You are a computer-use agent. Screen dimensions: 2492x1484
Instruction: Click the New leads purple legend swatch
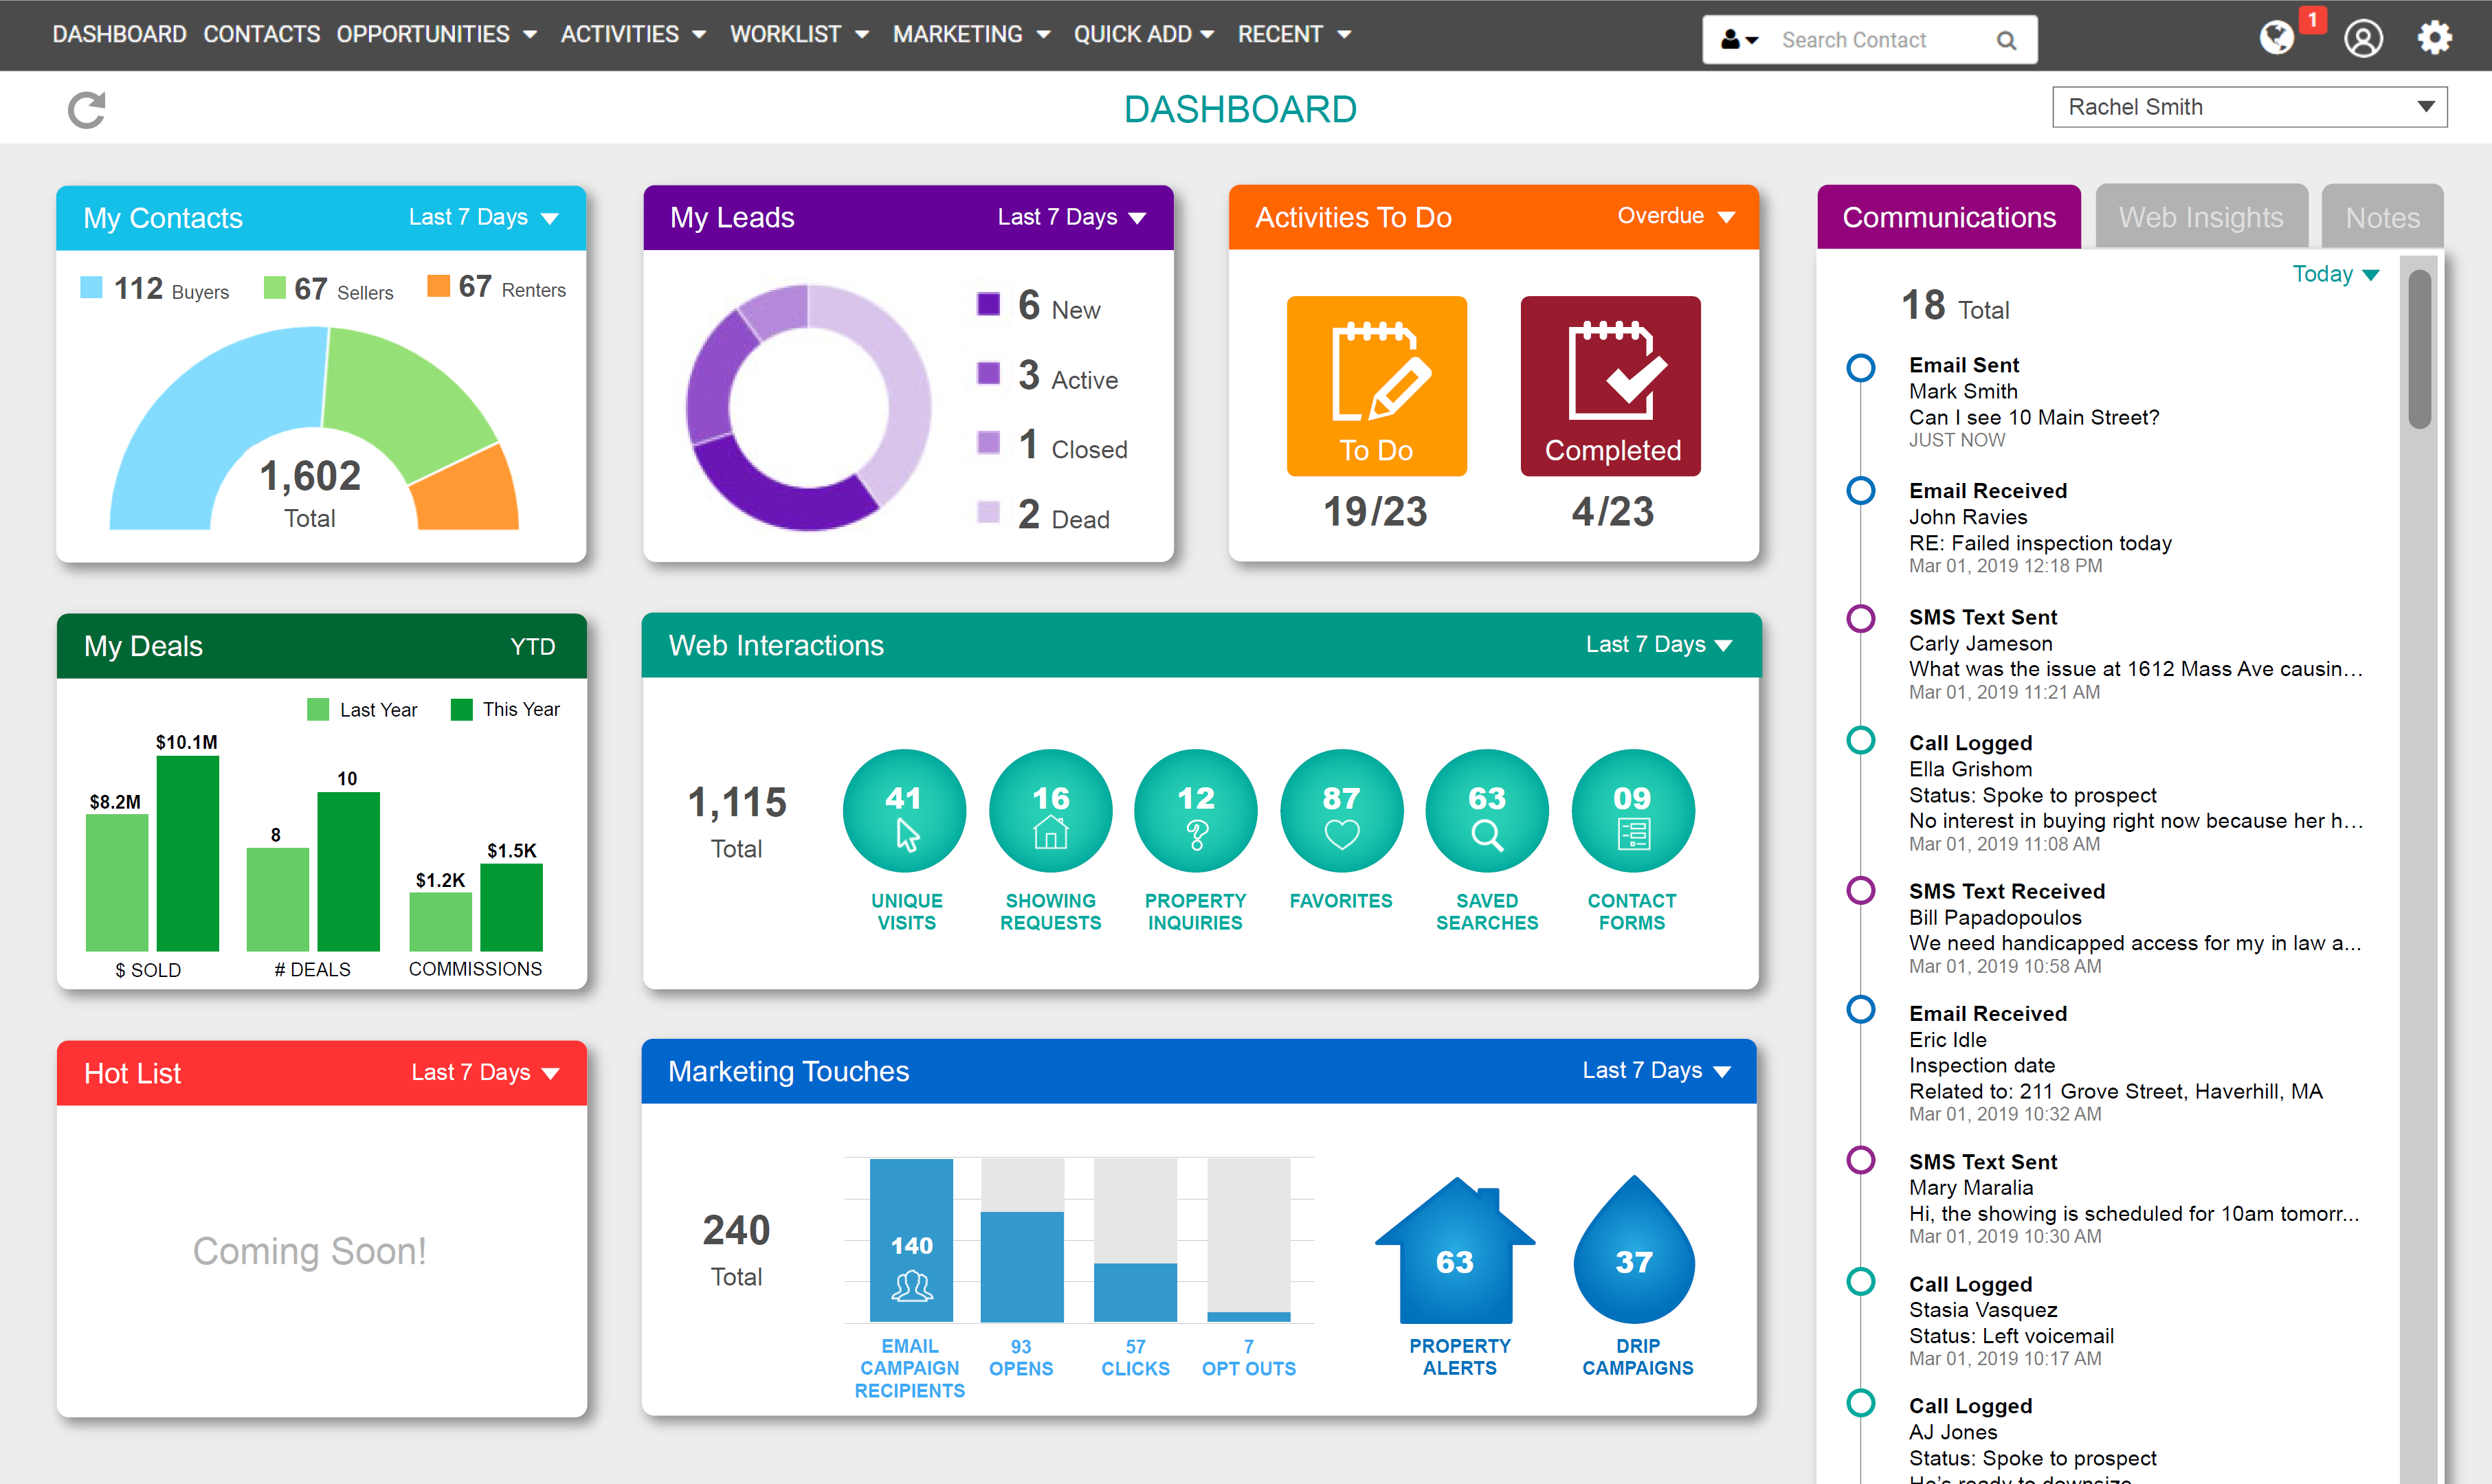tap(988, 304)
